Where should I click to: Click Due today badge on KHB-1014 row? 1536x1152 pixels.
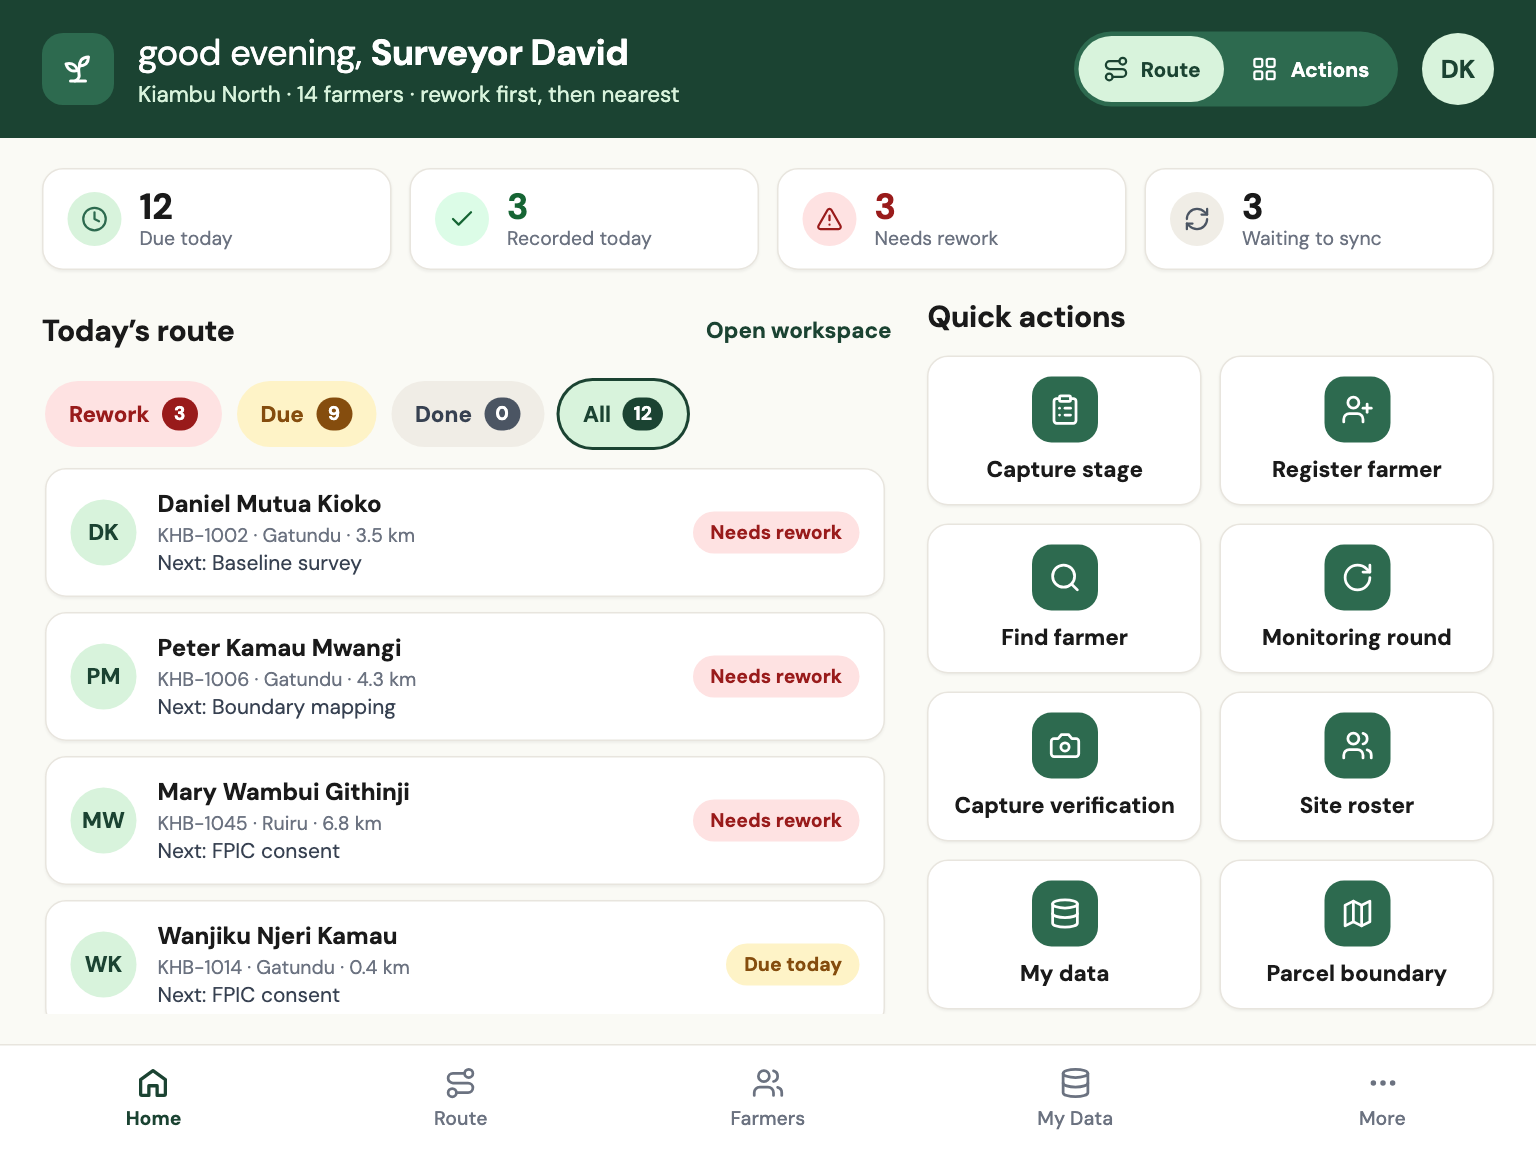pyautogui.click(x=793, y=965)
